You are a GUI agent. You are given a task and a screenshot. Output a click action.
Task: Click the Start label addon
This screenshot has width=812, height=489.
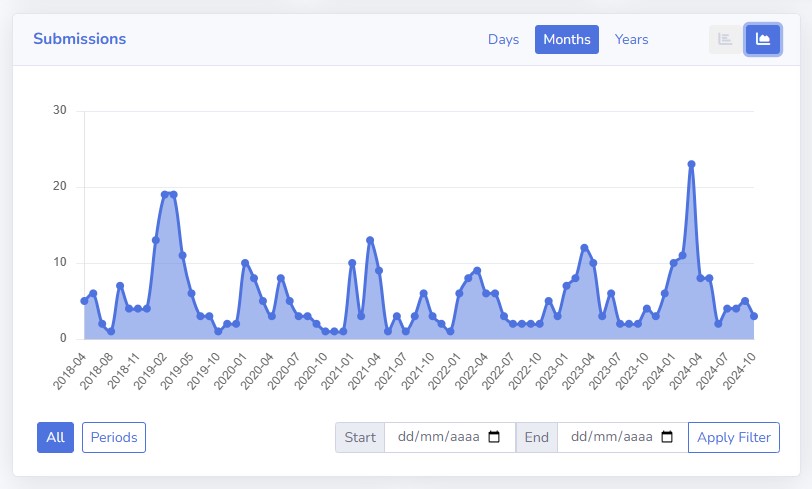(360, 437)
